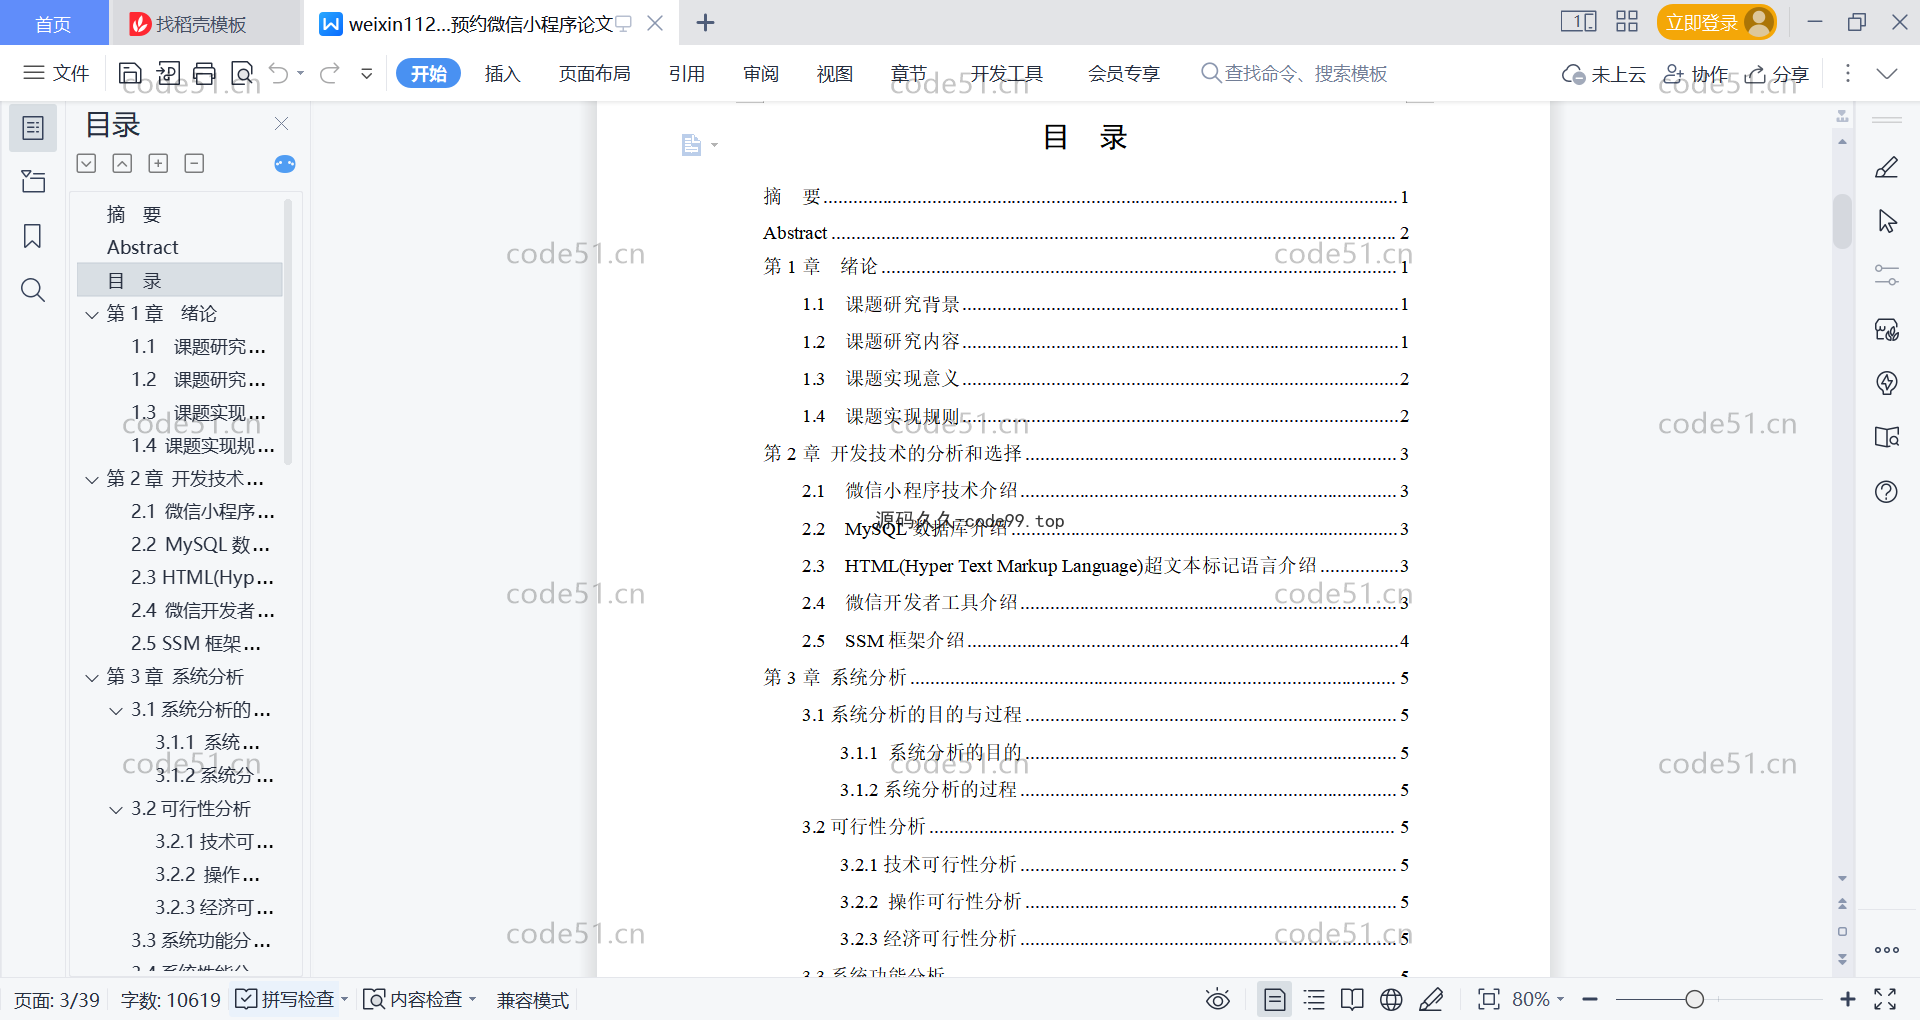The height and width of the screenshot is (1020, 1920).
Task: Click the 分享 share button
Action: point(1777,73)
